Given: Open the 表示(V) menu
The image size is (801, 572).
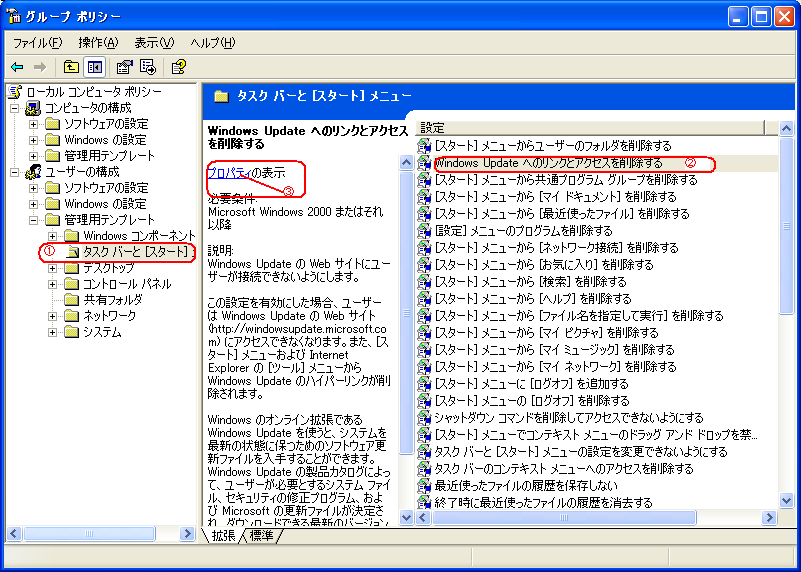Looking at the screenshot, I should coord(154,42).
